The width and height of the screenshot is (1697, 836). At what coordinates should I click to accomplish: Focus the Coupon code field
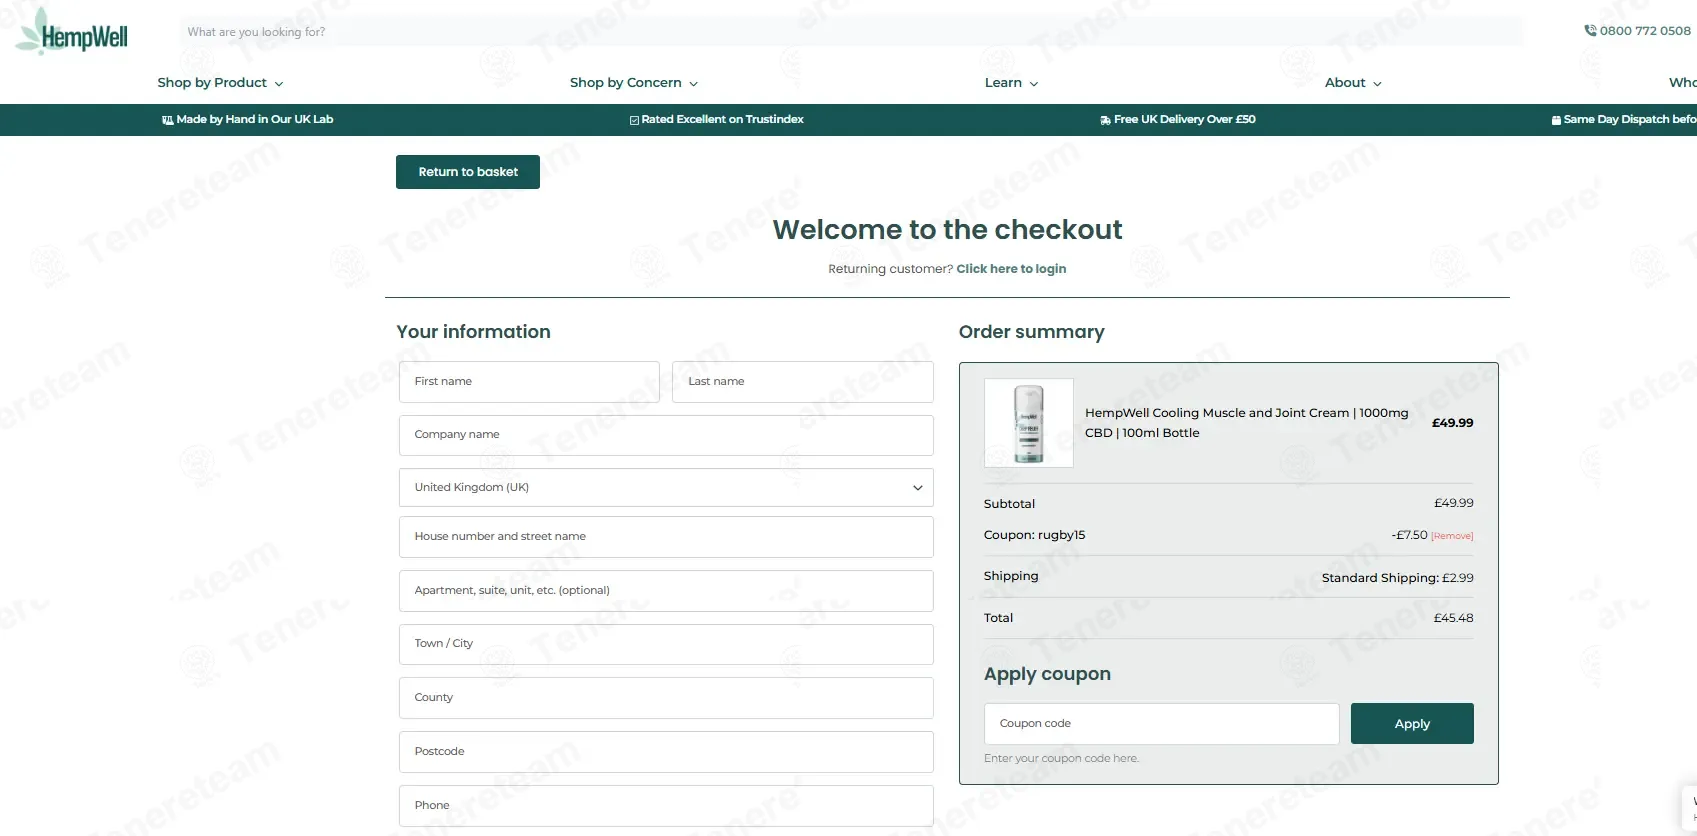click(1162, 724)
